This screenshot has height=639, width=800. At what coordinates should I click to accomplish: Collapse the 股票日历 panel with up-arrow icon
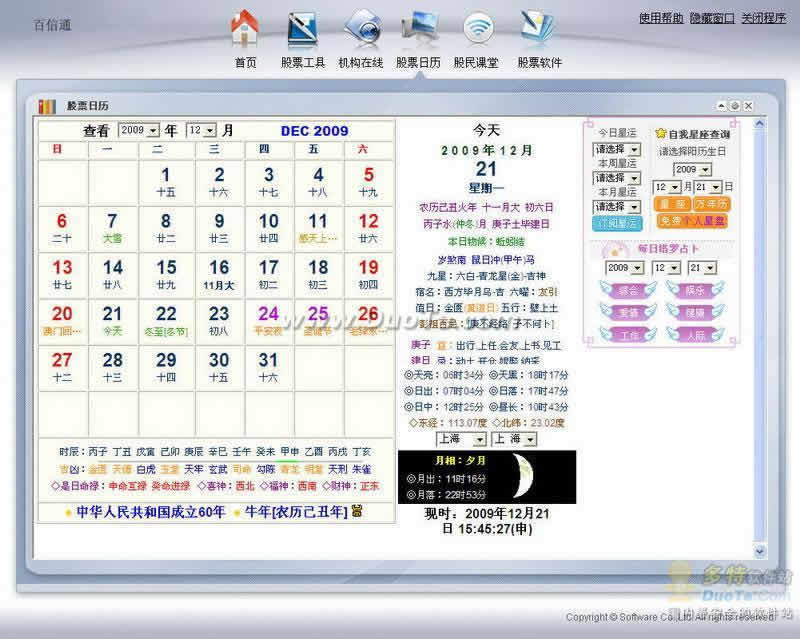721,106
